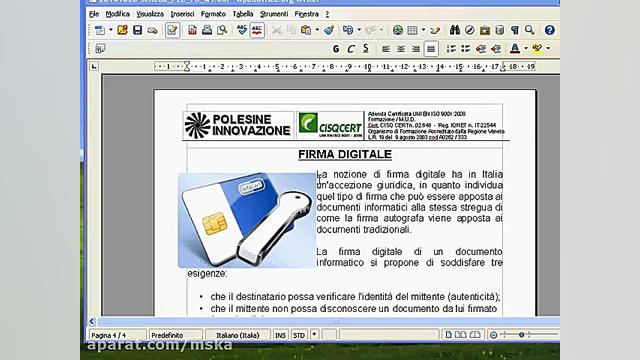Open the undo history dropdown
640x360 pixels.
point(359,30)
